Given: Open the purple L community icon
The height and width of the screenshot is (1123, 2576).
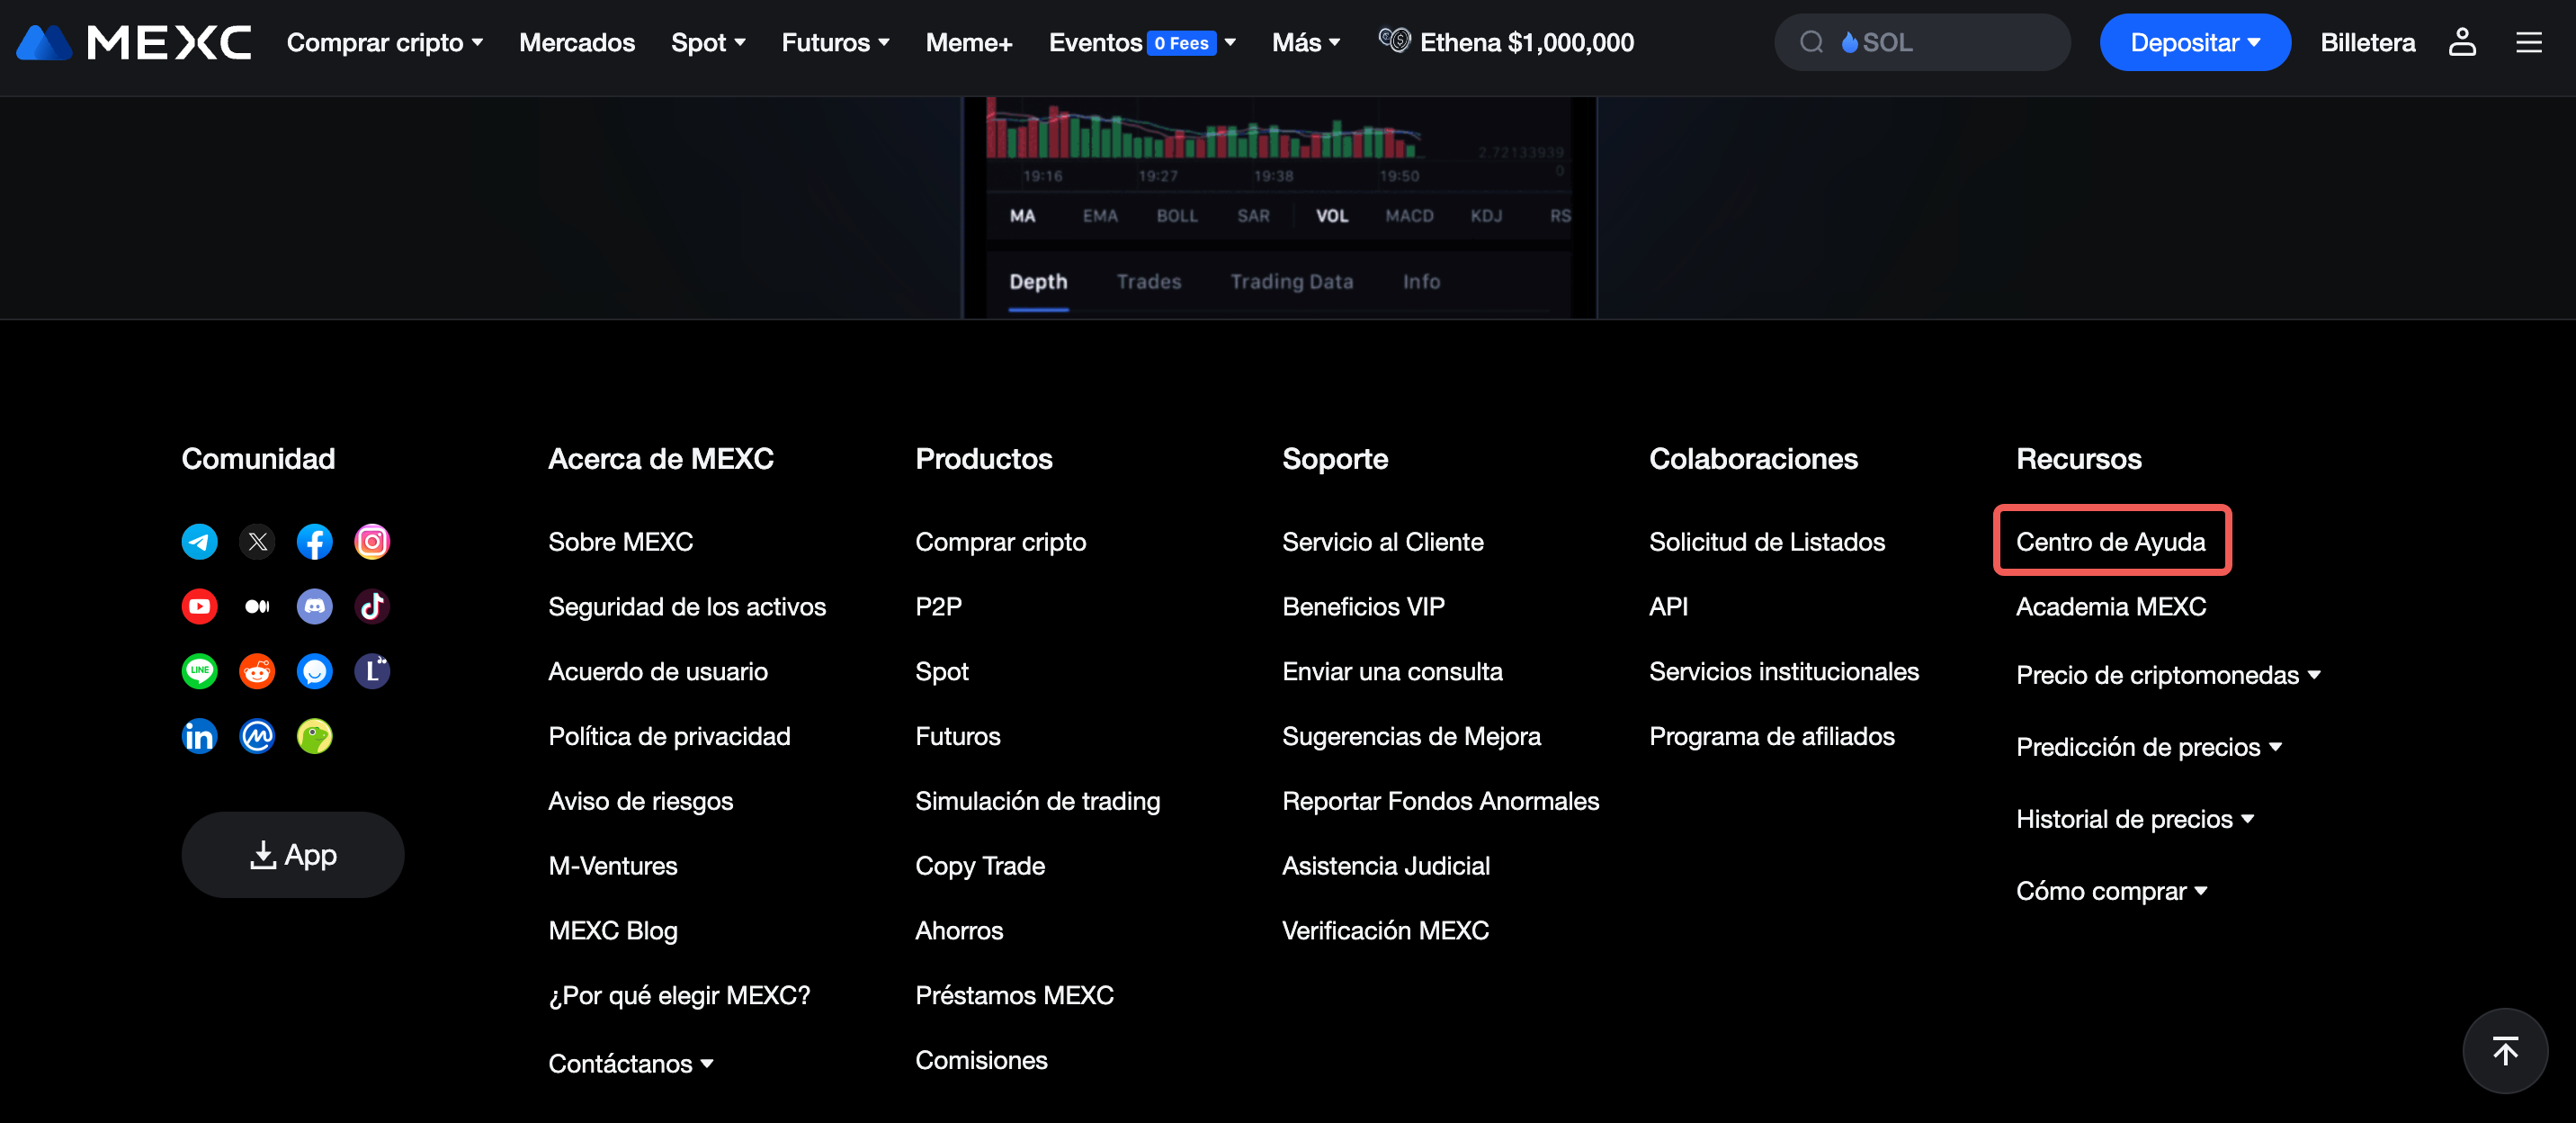Looking at the screenshot, I should tap(372, 671).
